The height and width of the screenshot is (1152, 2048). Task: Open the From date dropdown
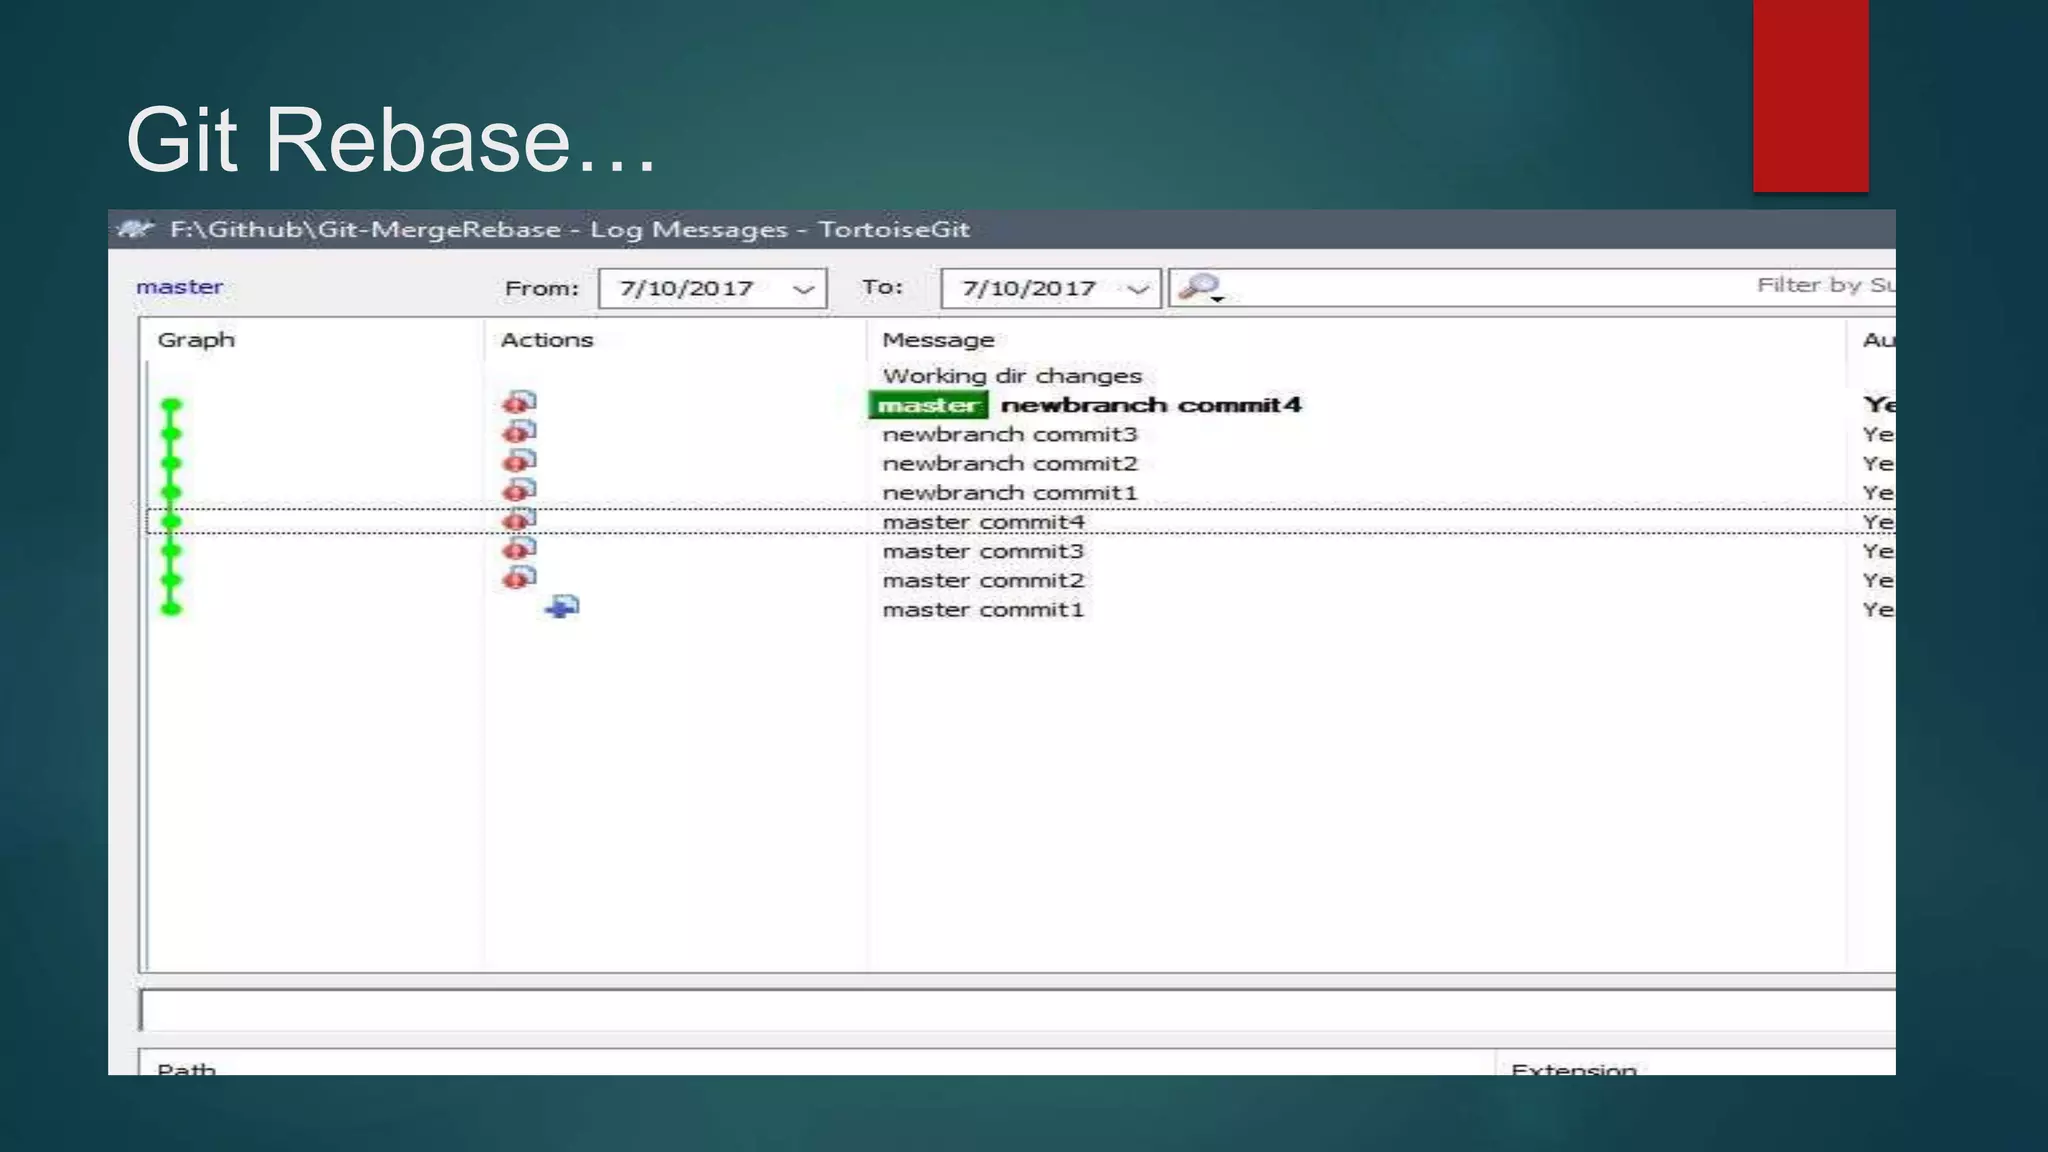point(803,289)
